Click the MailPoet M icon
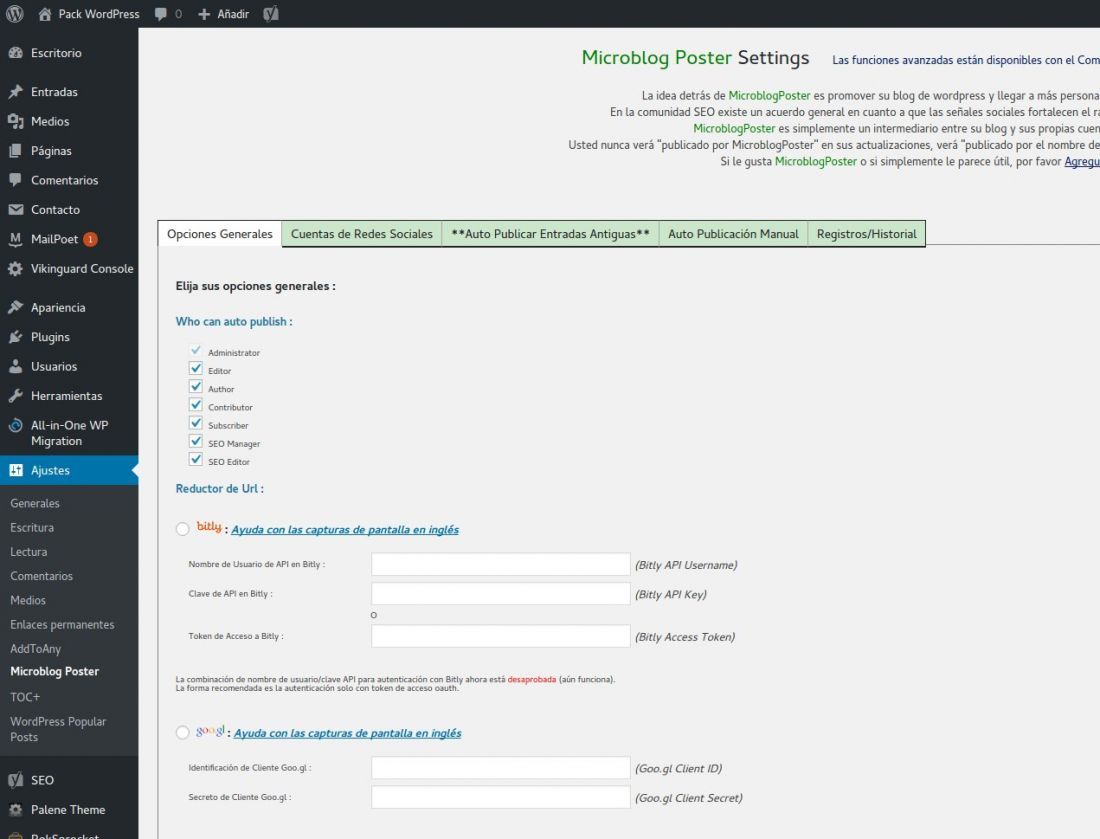The width and height of the screenshot is (1100, 839). 15,239
